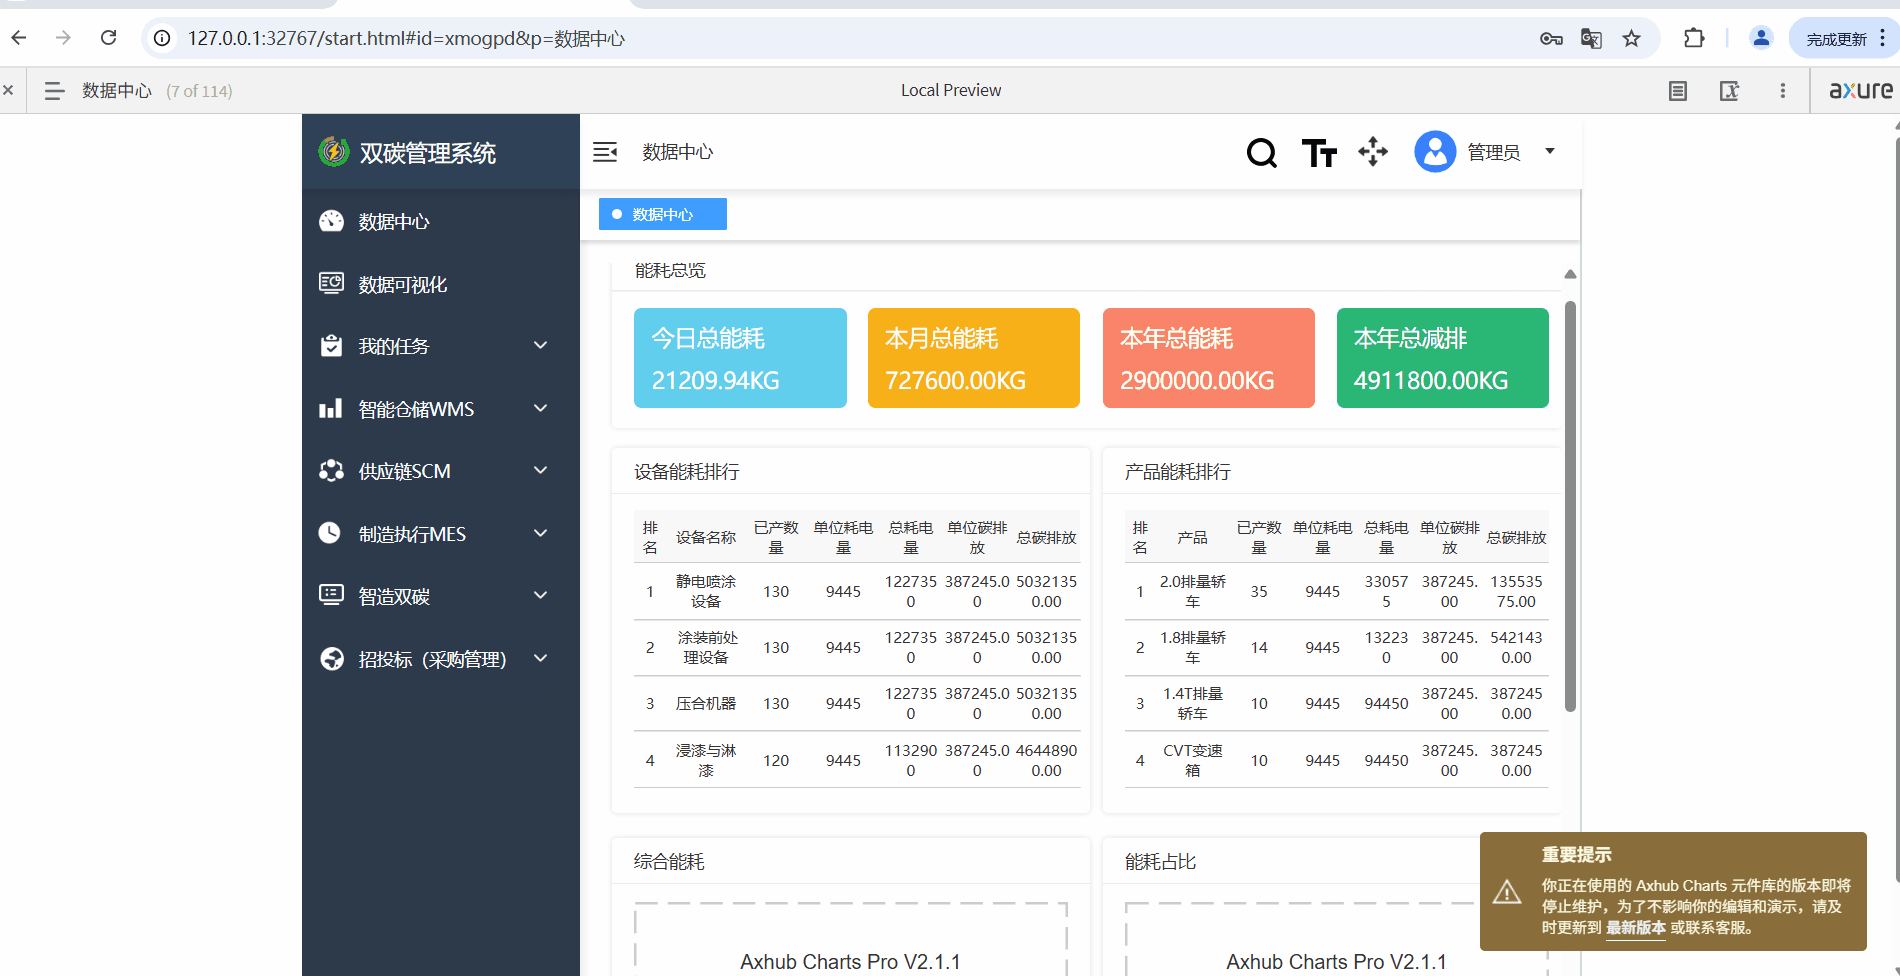
Task: Click the fullscreen move arrows icon
Action: 1373,152
